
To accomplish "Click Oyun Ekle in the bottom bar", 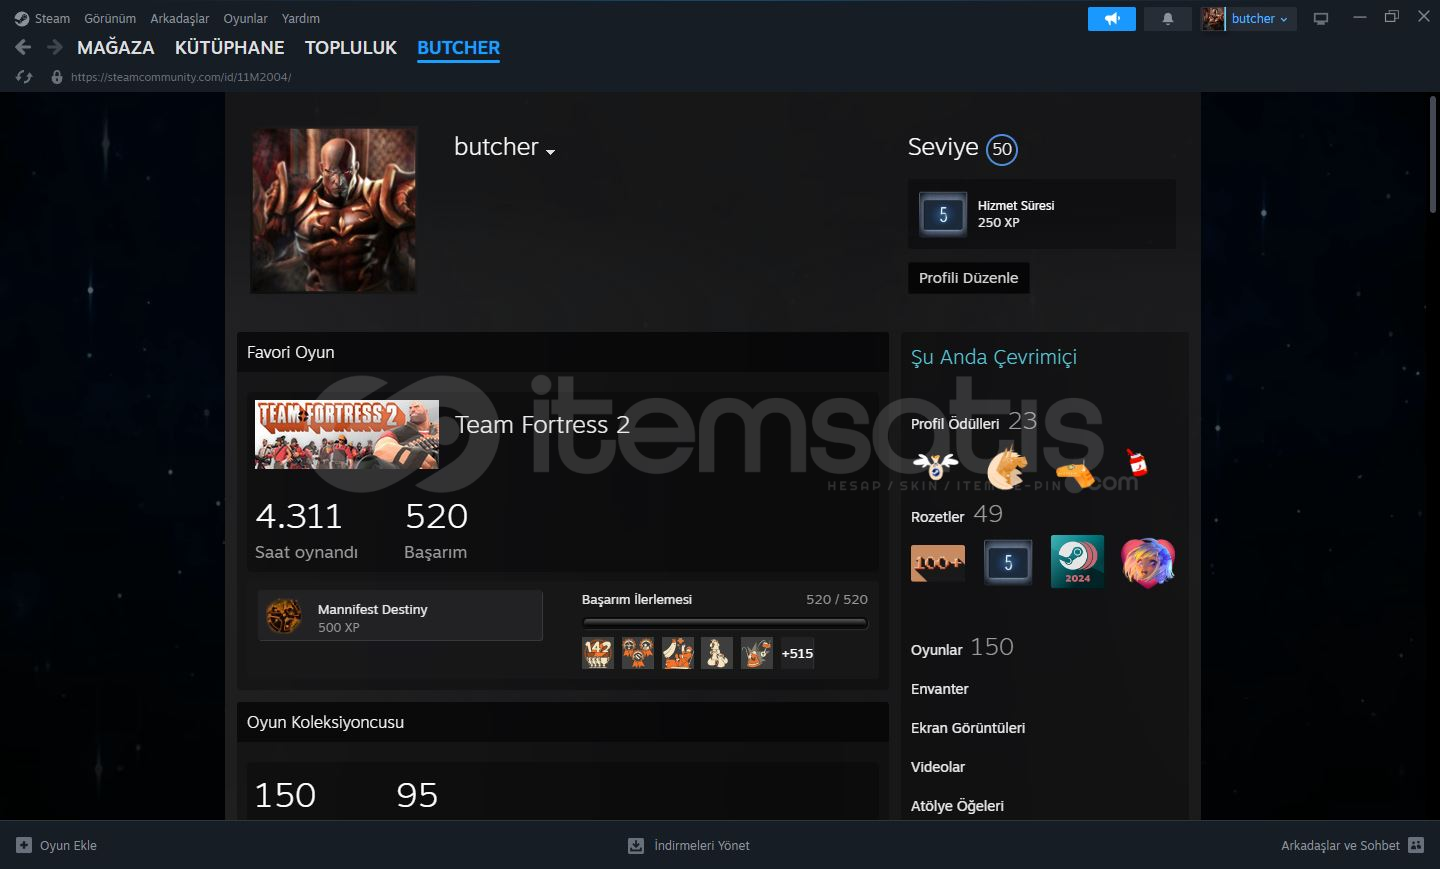I will [x=68, y=846].
